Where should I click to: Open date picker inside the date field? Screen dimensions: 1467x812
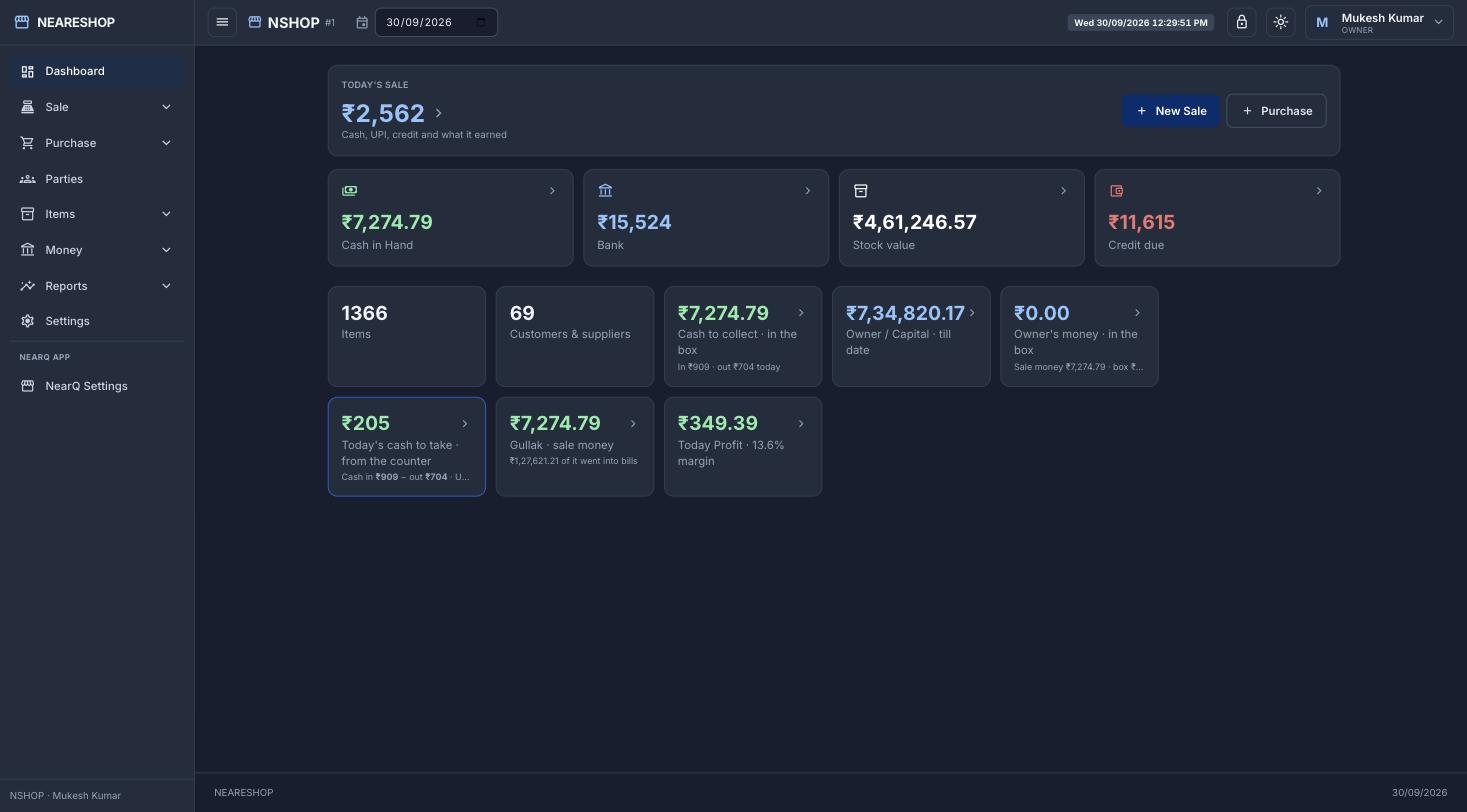(x=480, y=22)
